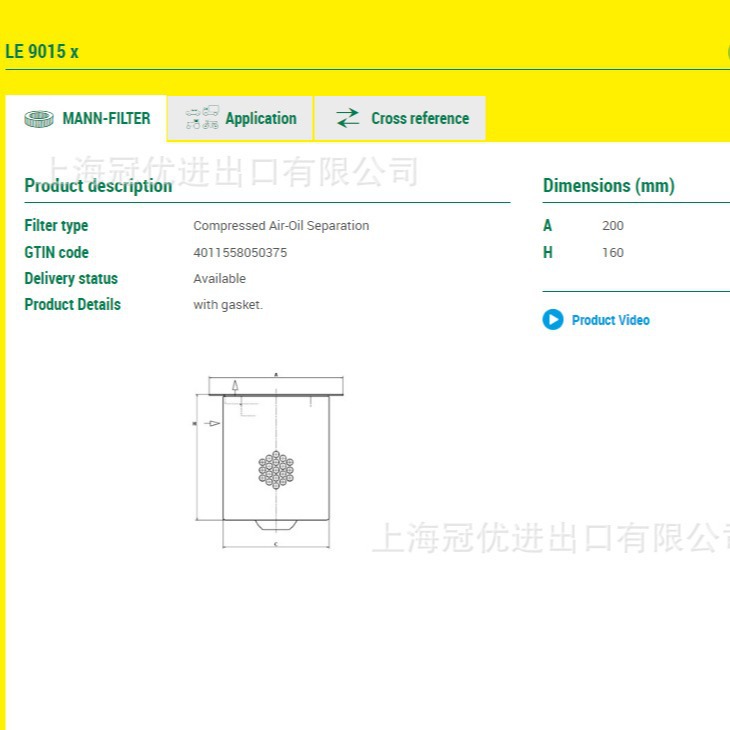730x730 pixels.
Task: Click the Product description heading
Action: [98, 186]
